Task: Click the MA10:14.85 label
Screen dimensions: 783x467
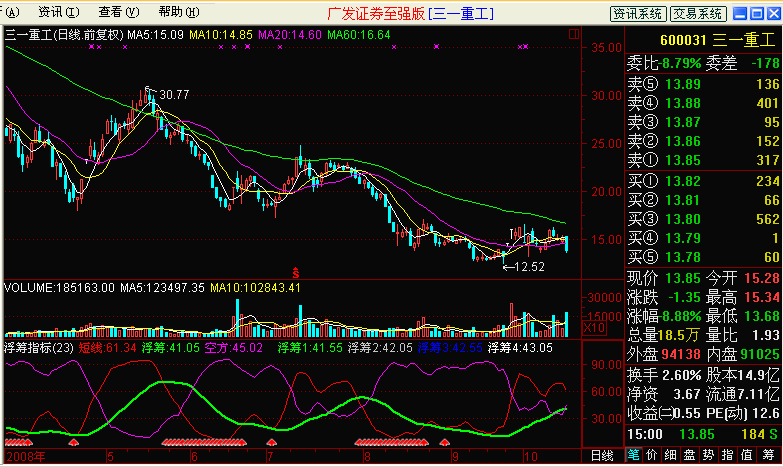Action: 221,35
